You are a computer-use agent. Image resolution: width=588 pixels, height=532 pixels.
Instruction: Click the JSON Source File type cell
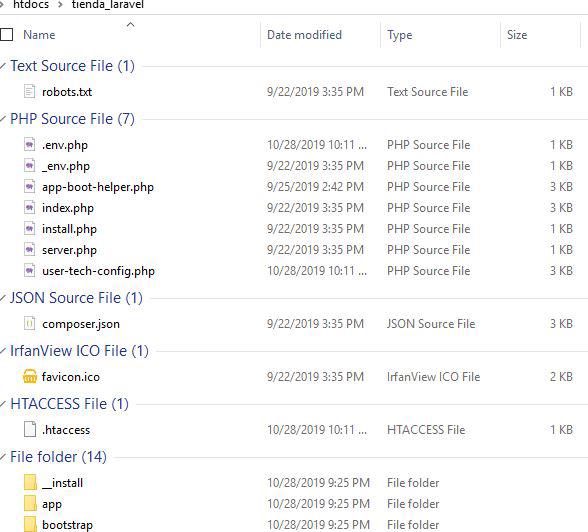click(x=431, y=324)
